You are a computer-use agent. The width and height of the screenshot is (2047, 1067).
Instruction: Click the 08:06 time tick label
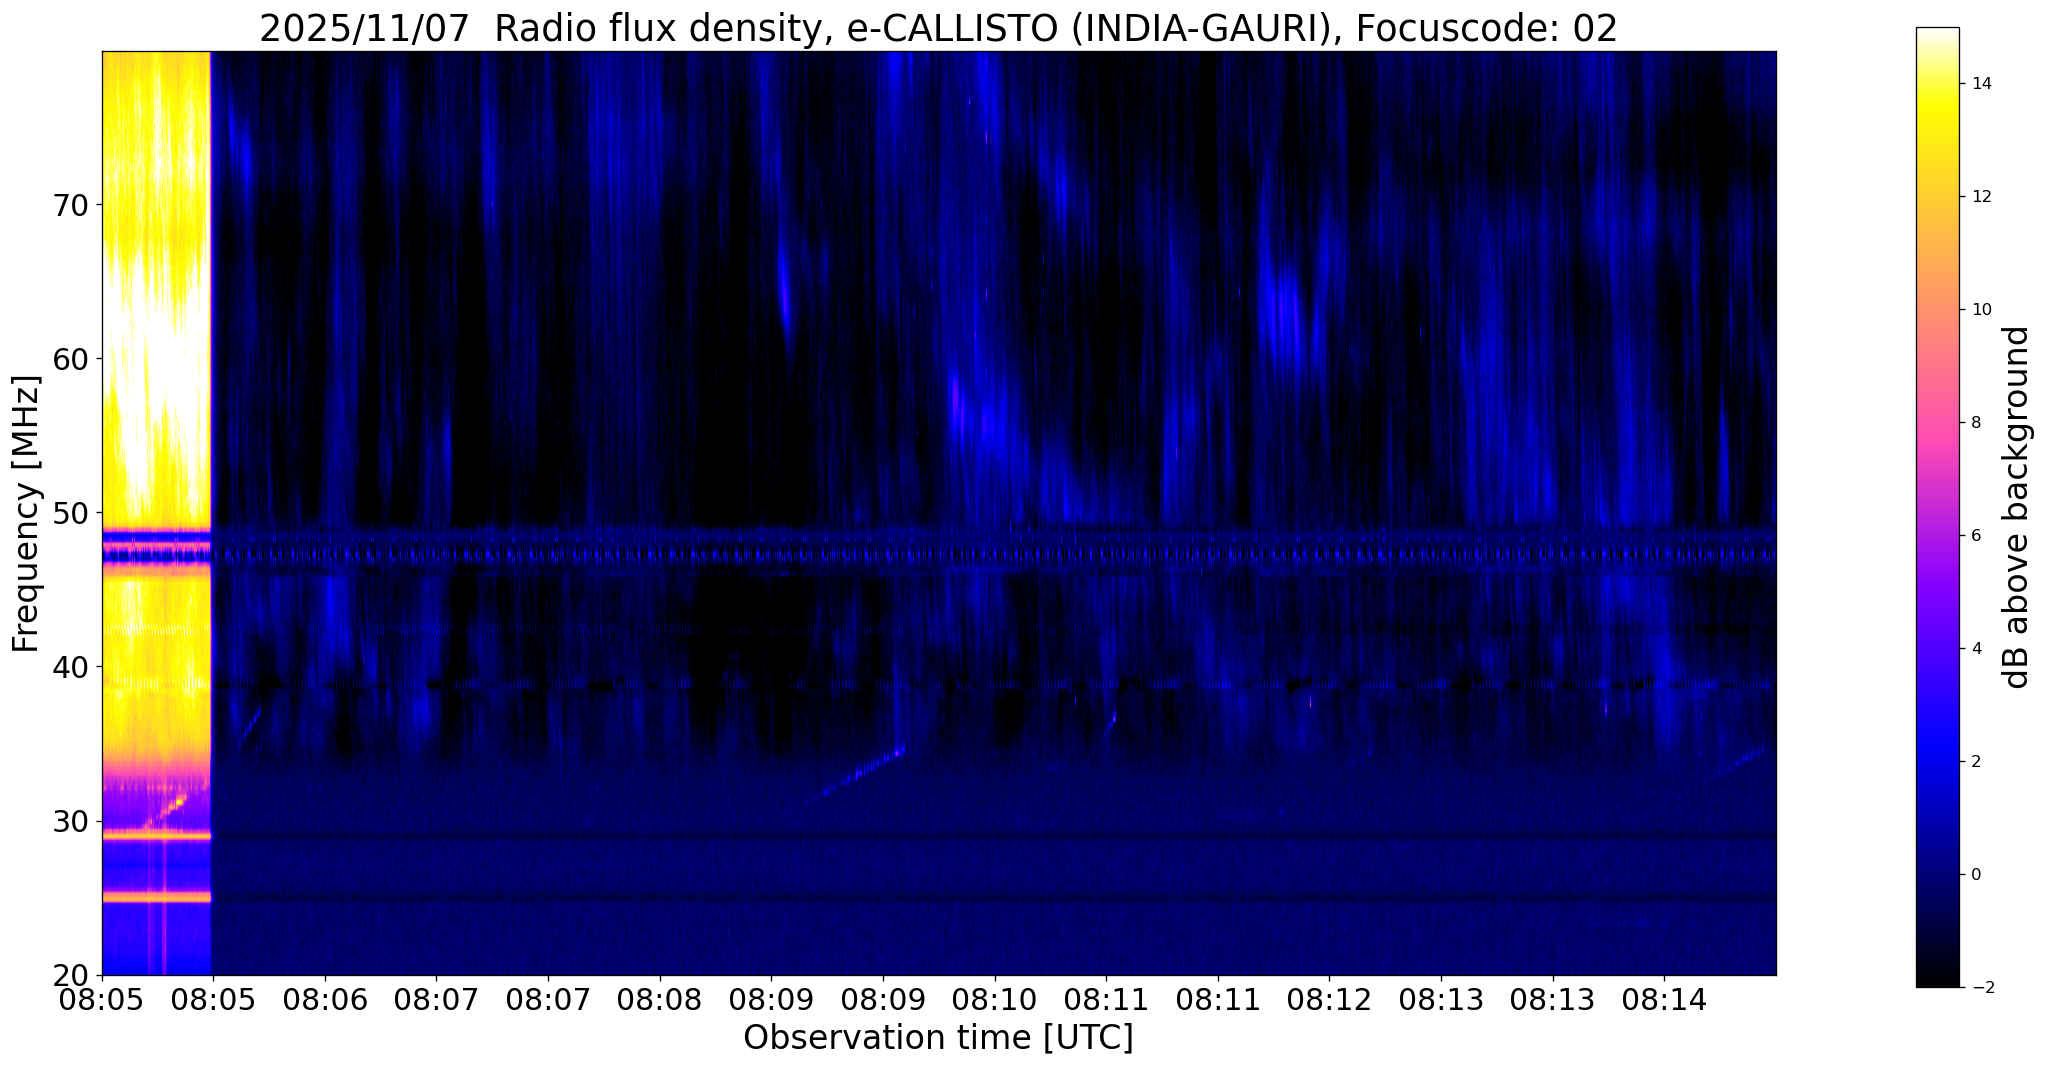[x=324, y=999]
